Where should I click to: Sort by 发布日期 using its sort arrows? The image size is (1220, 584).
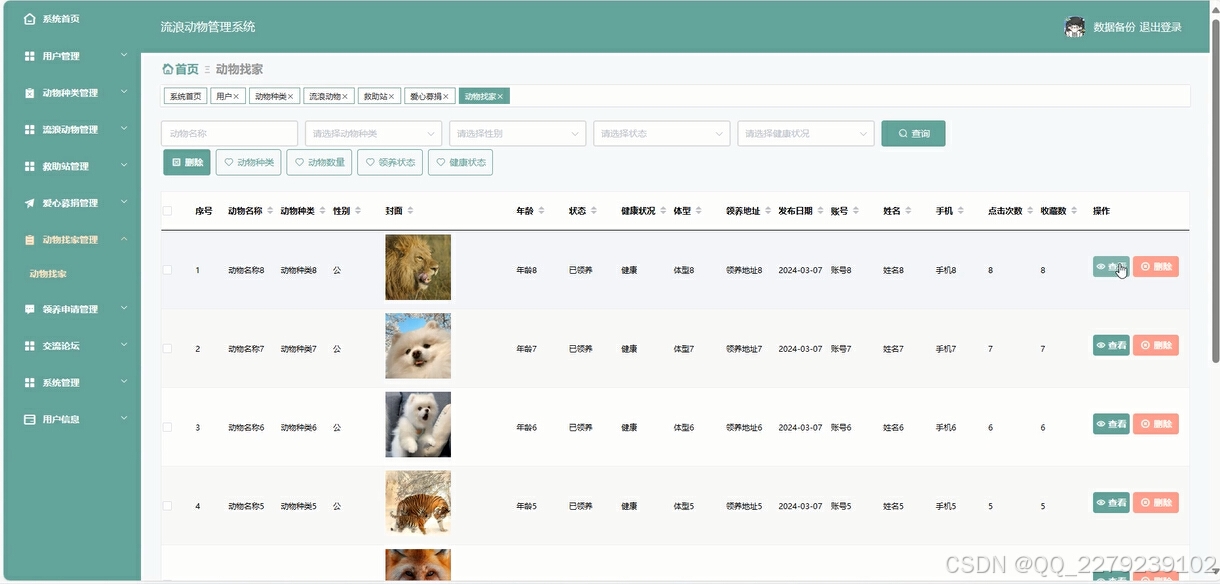(821, 211)
